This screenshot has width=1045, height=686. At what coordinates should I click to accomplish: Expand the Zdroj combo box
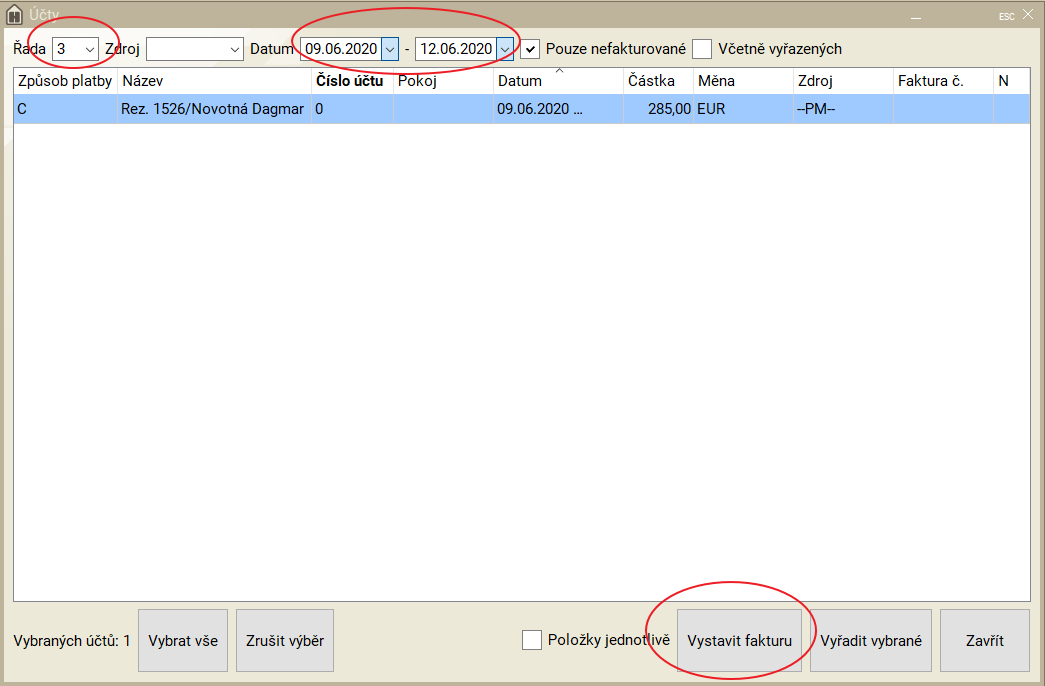click(x=235, y=48)
